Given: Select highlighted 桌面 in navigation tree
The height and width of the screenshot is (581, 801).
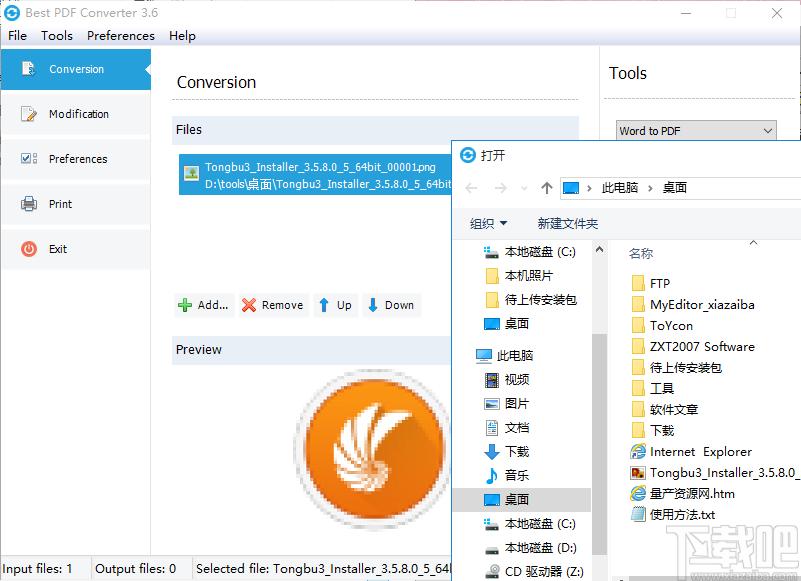Looking at the screenshot, I should (522, 500).
